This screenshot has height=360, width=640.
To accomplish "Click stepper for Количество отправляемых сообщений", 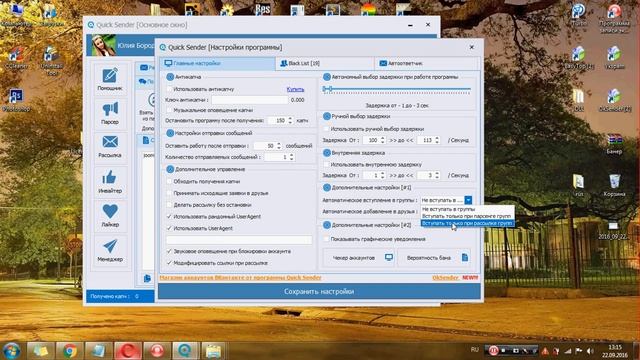I will point(291,157).
